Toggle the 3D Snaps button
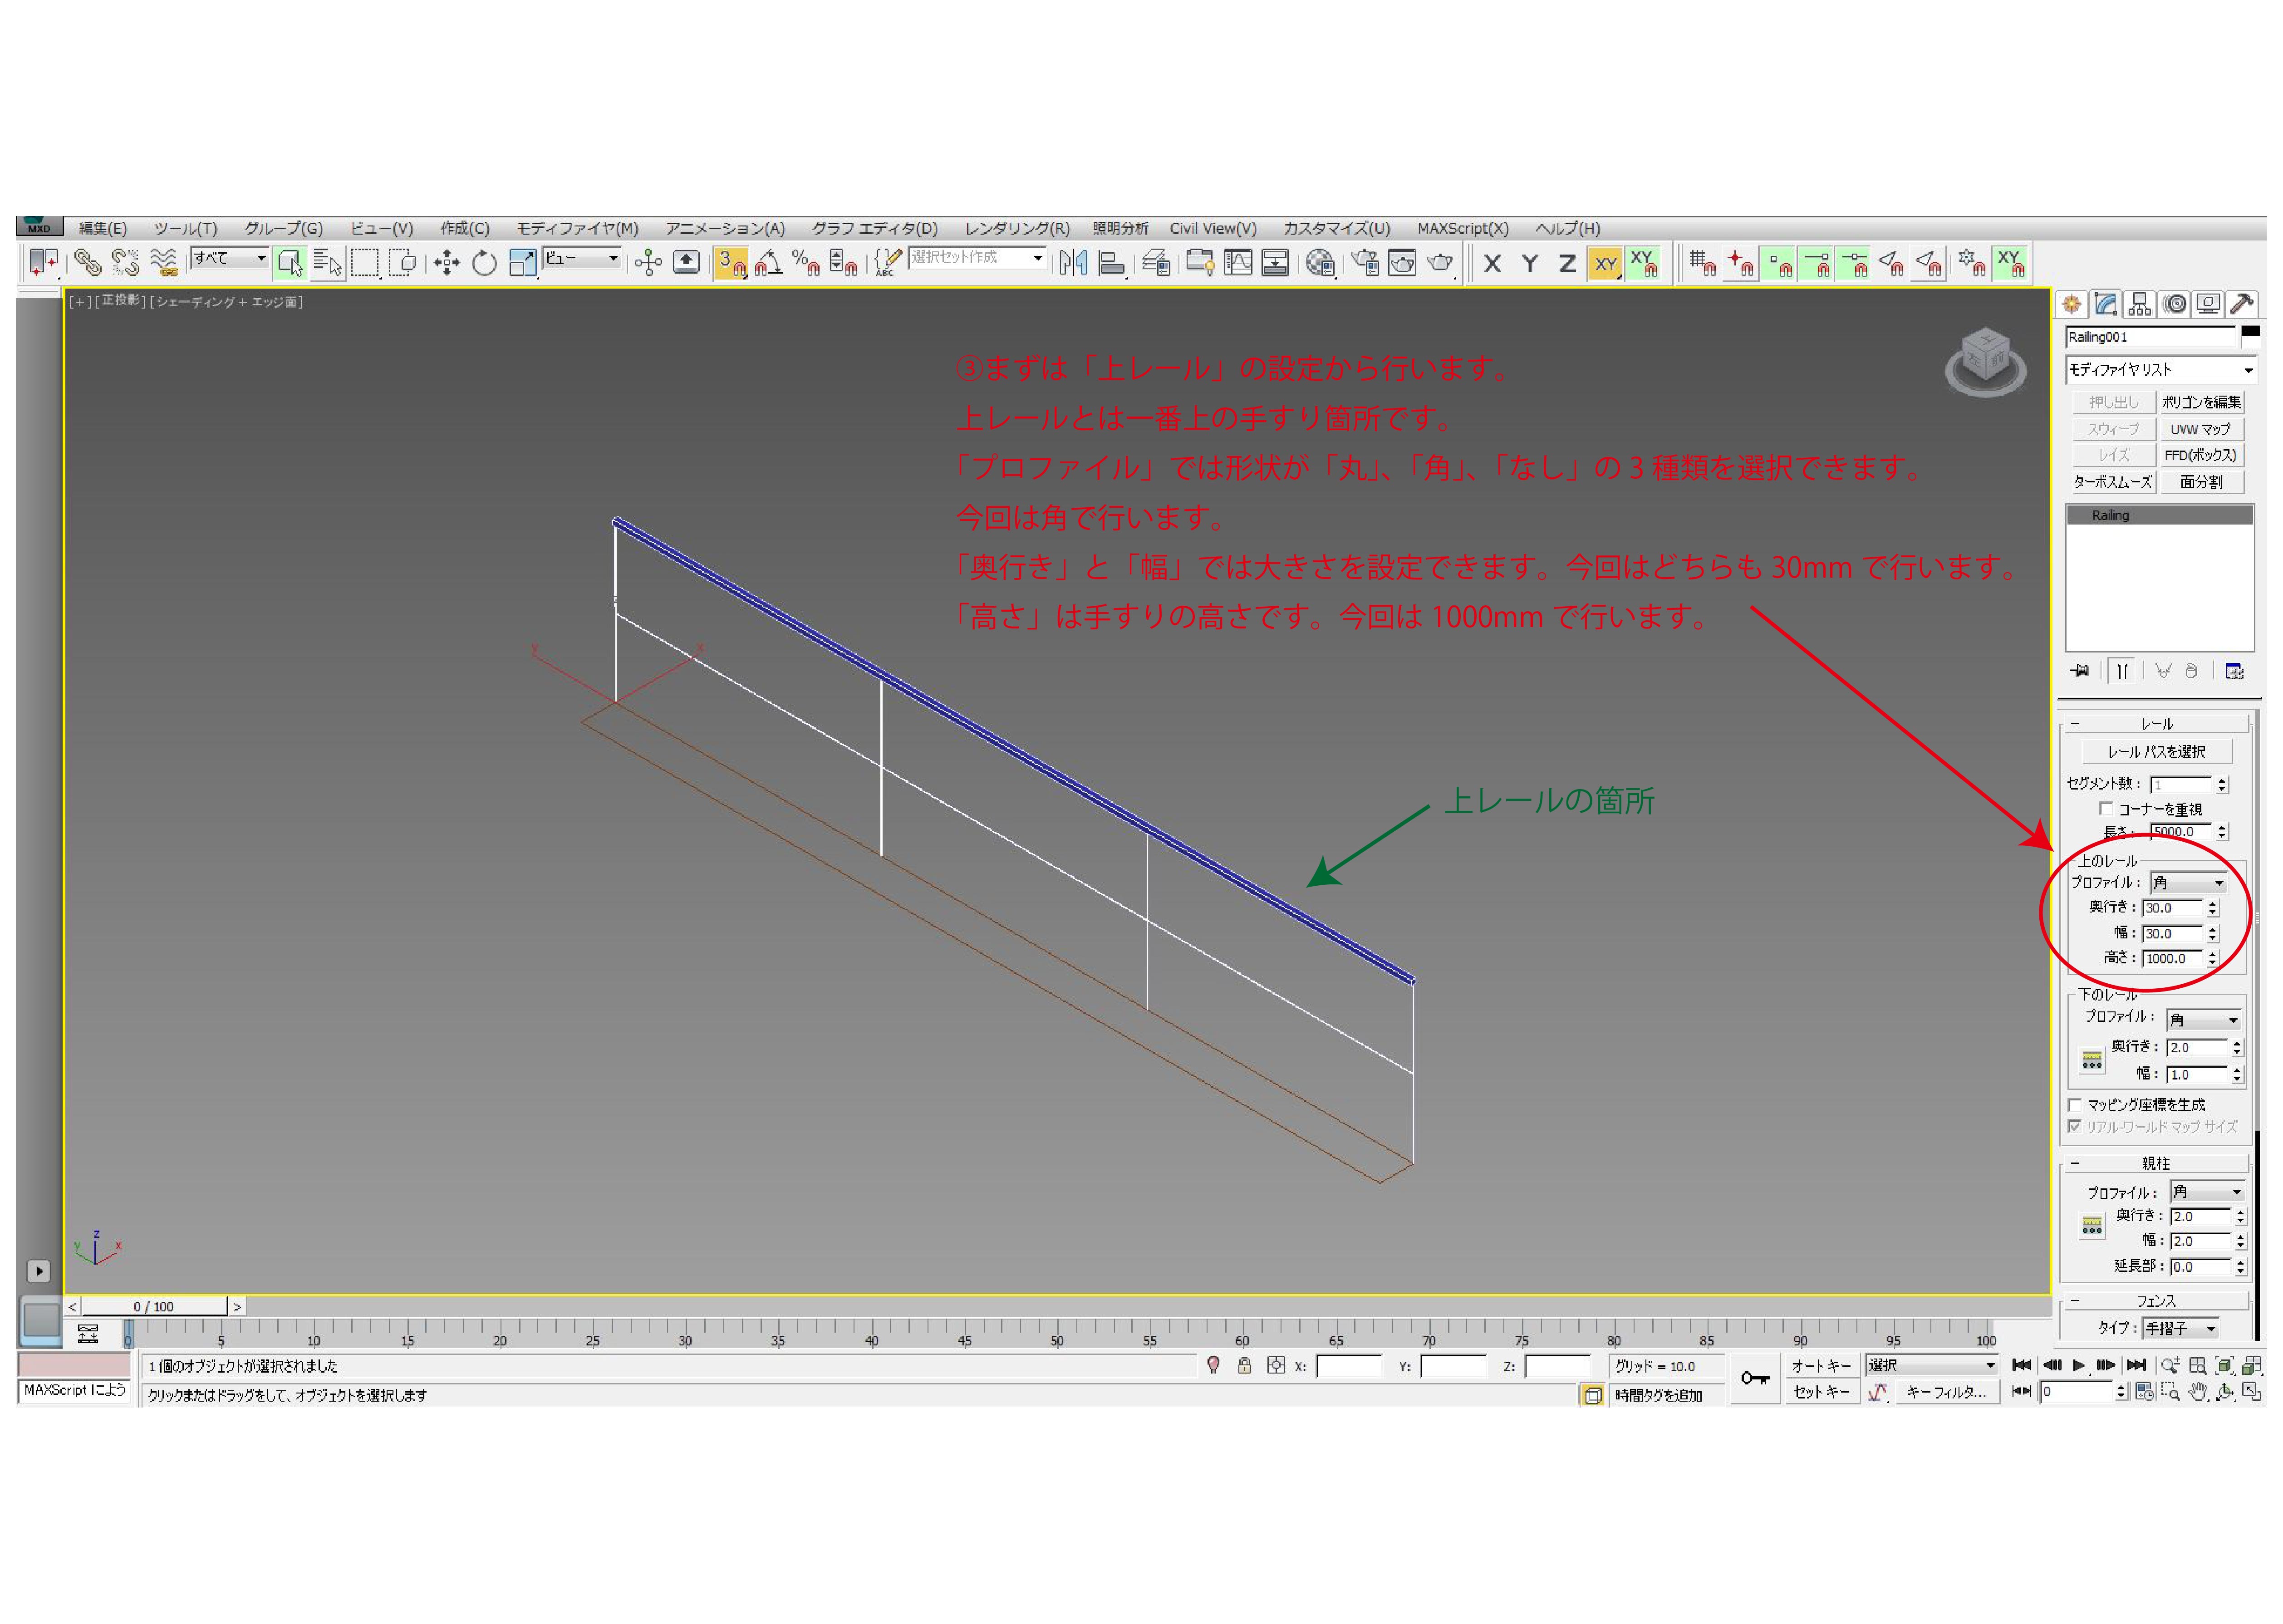The image size is (2283, 1624). [731, 263]
